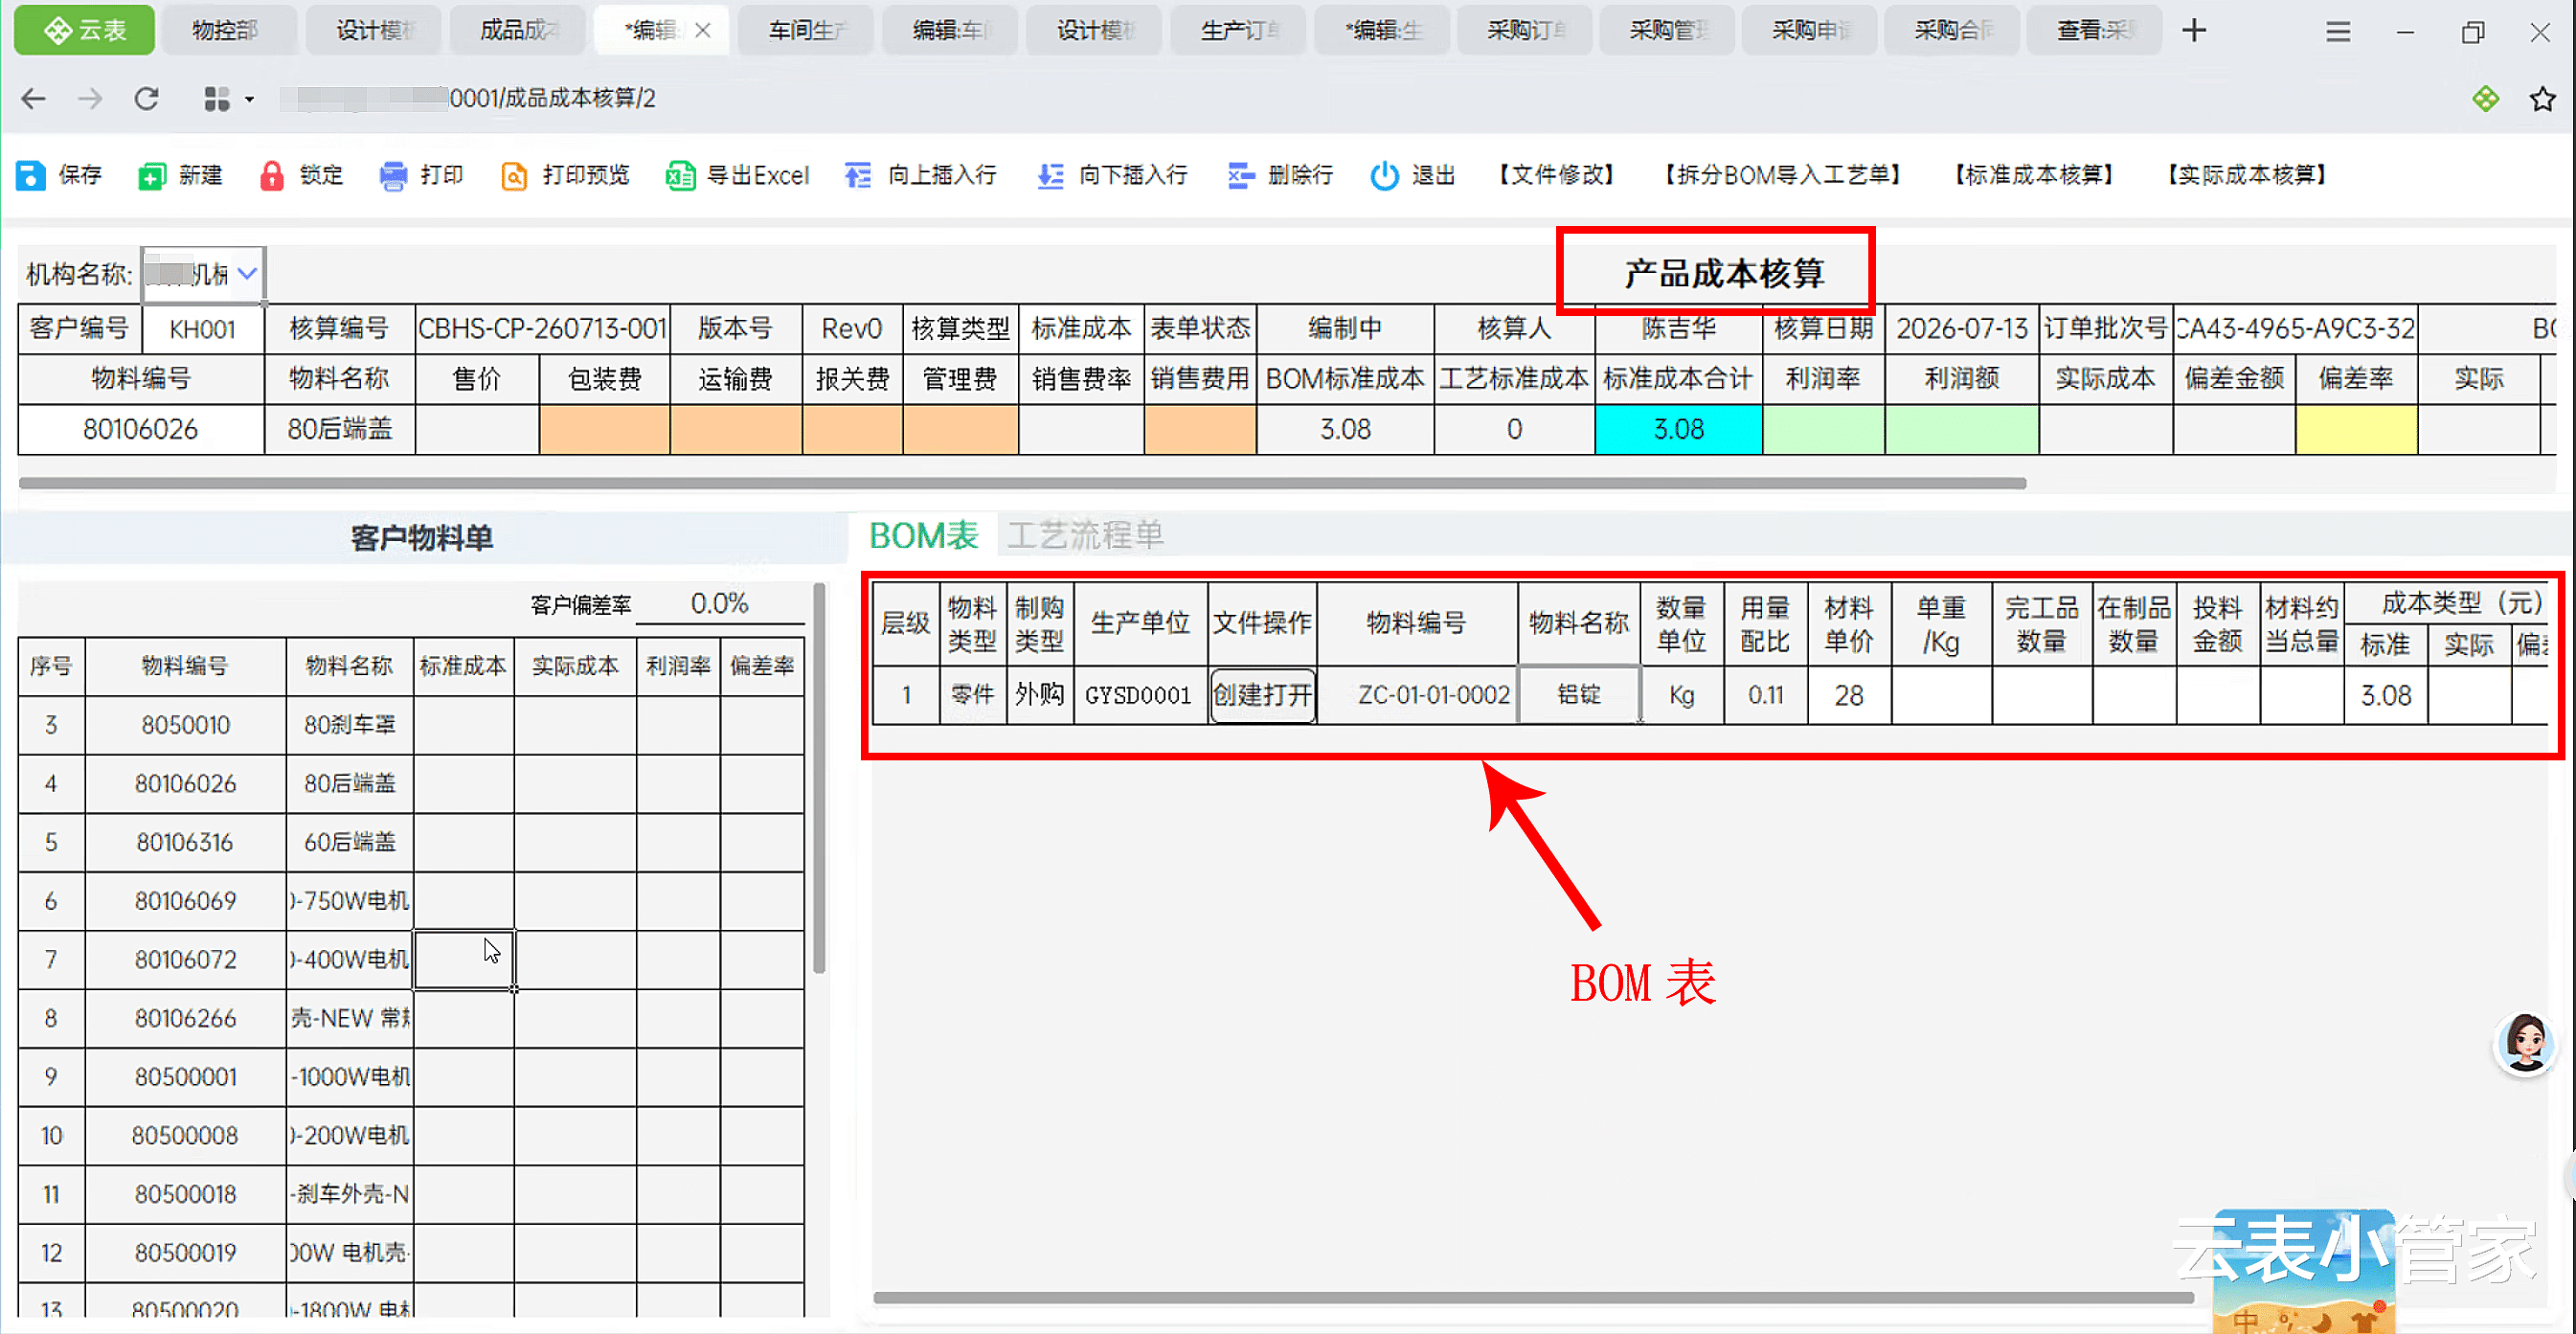Click the cyan 标准成本合计 cell 3.08
2576x1334 pixels.
[x=1678, y=429]
